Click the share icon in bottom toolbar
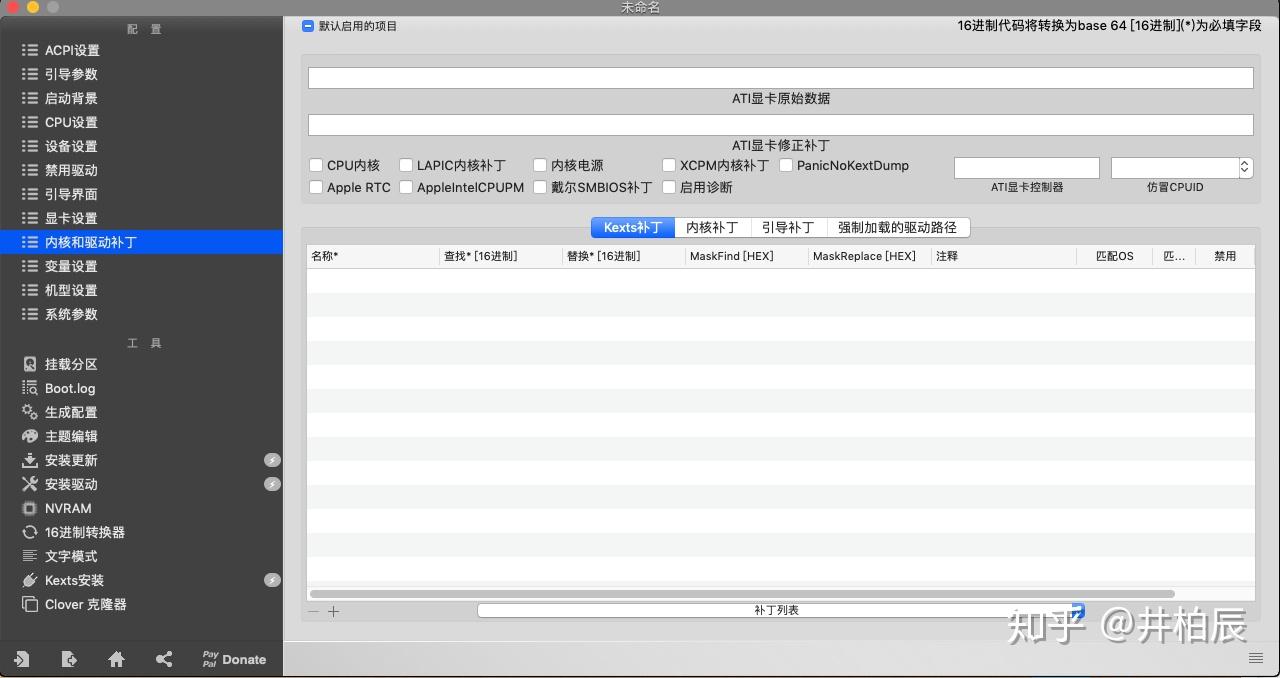Screen dimensions: 1280x678 click(x=163, y=659)
